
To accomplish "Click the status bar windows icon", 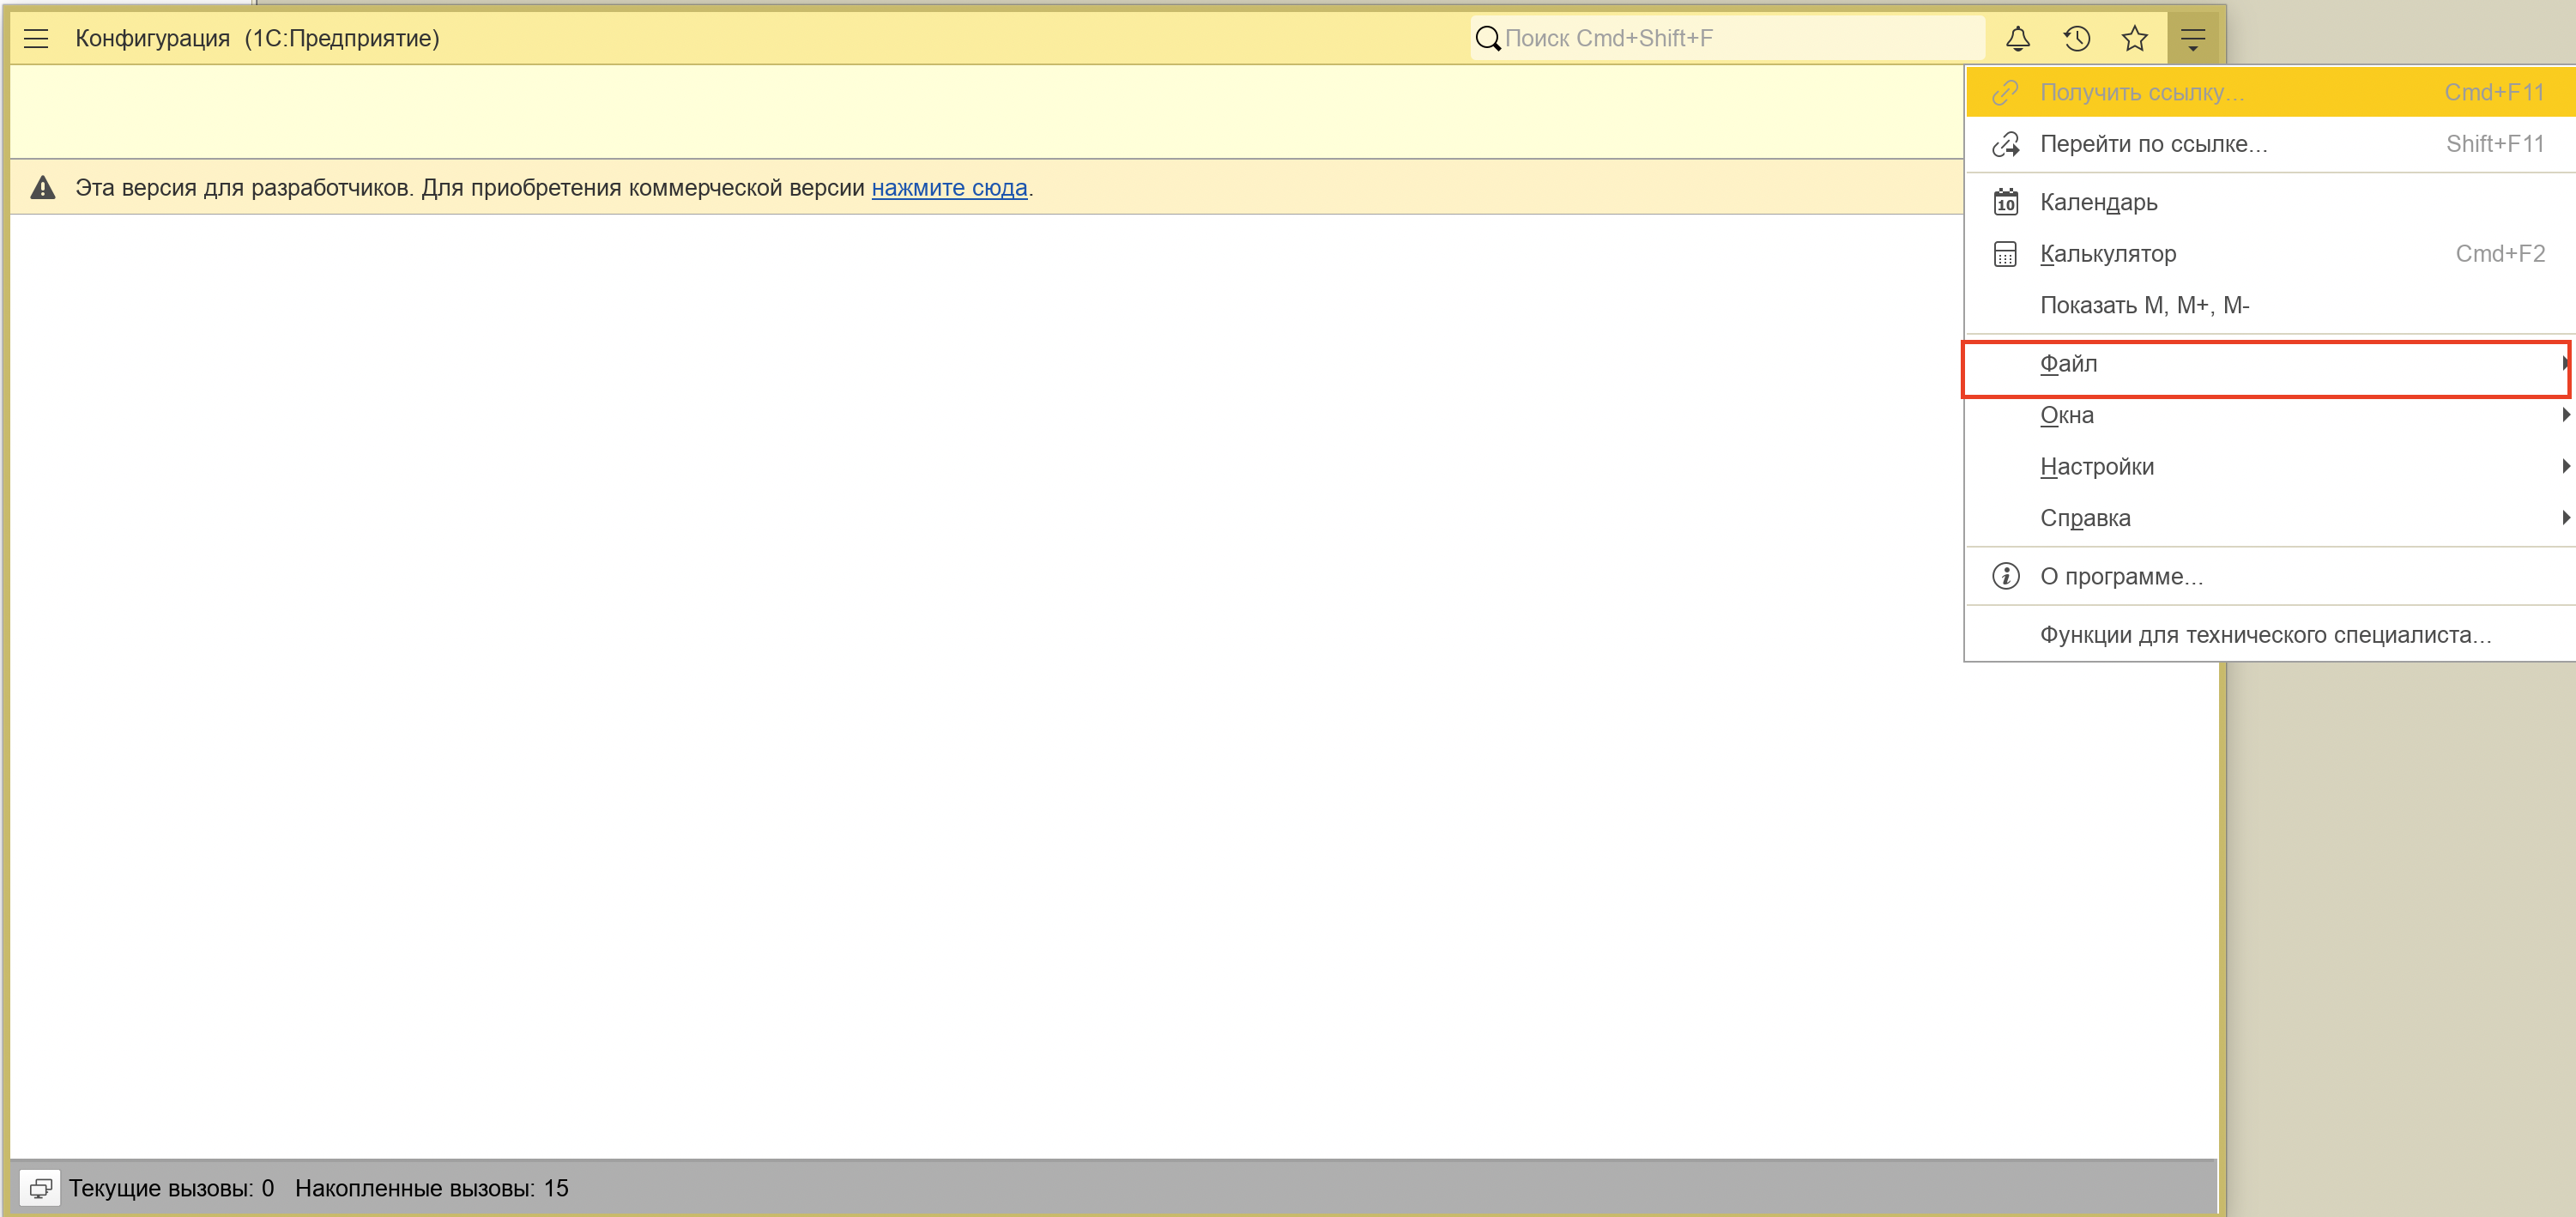I will (40, 1188).
